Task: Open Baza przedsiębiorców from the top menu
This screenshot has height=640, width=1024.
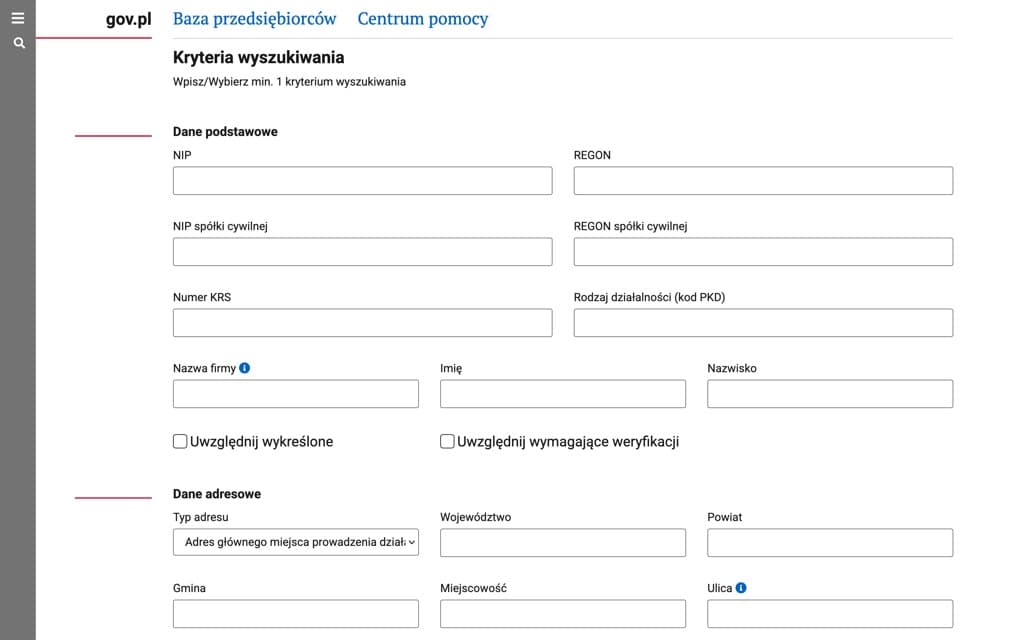Action: click(x=255, y=18)
